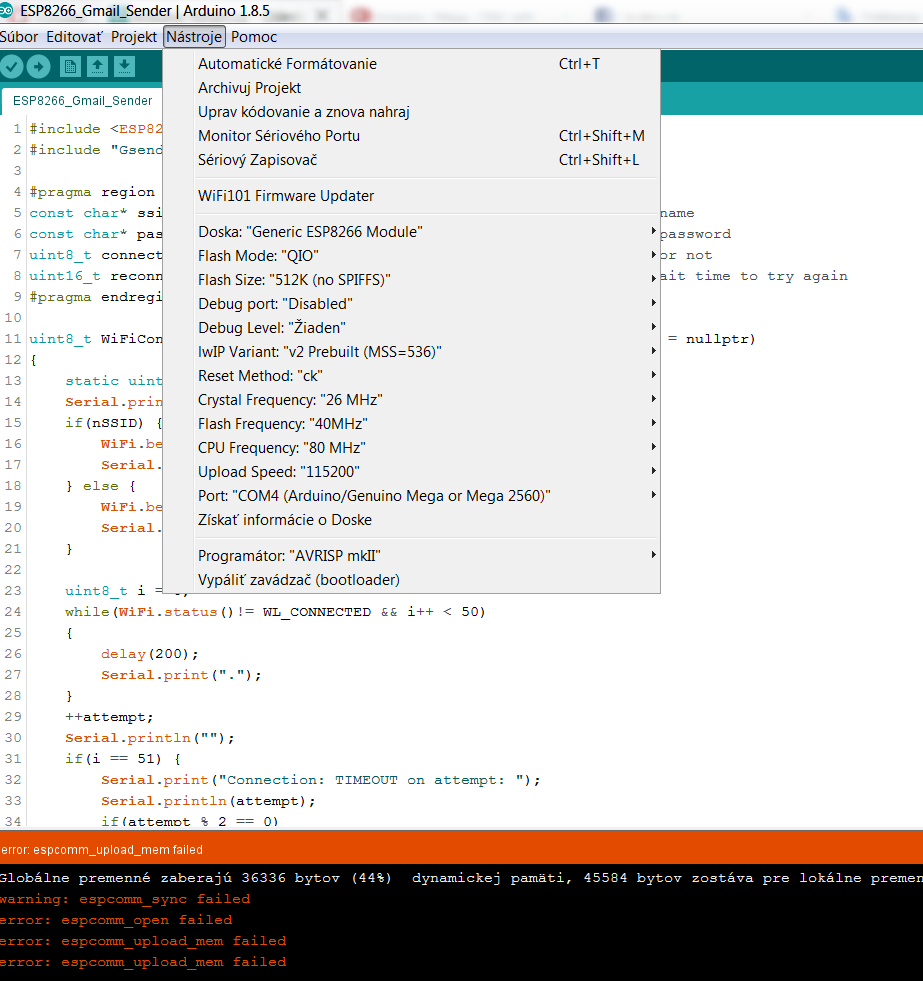Select Monitor Sériového Portu menu entry
This screenshot has height=981, width=923.
pyautogui.click(x=279, y=136)
